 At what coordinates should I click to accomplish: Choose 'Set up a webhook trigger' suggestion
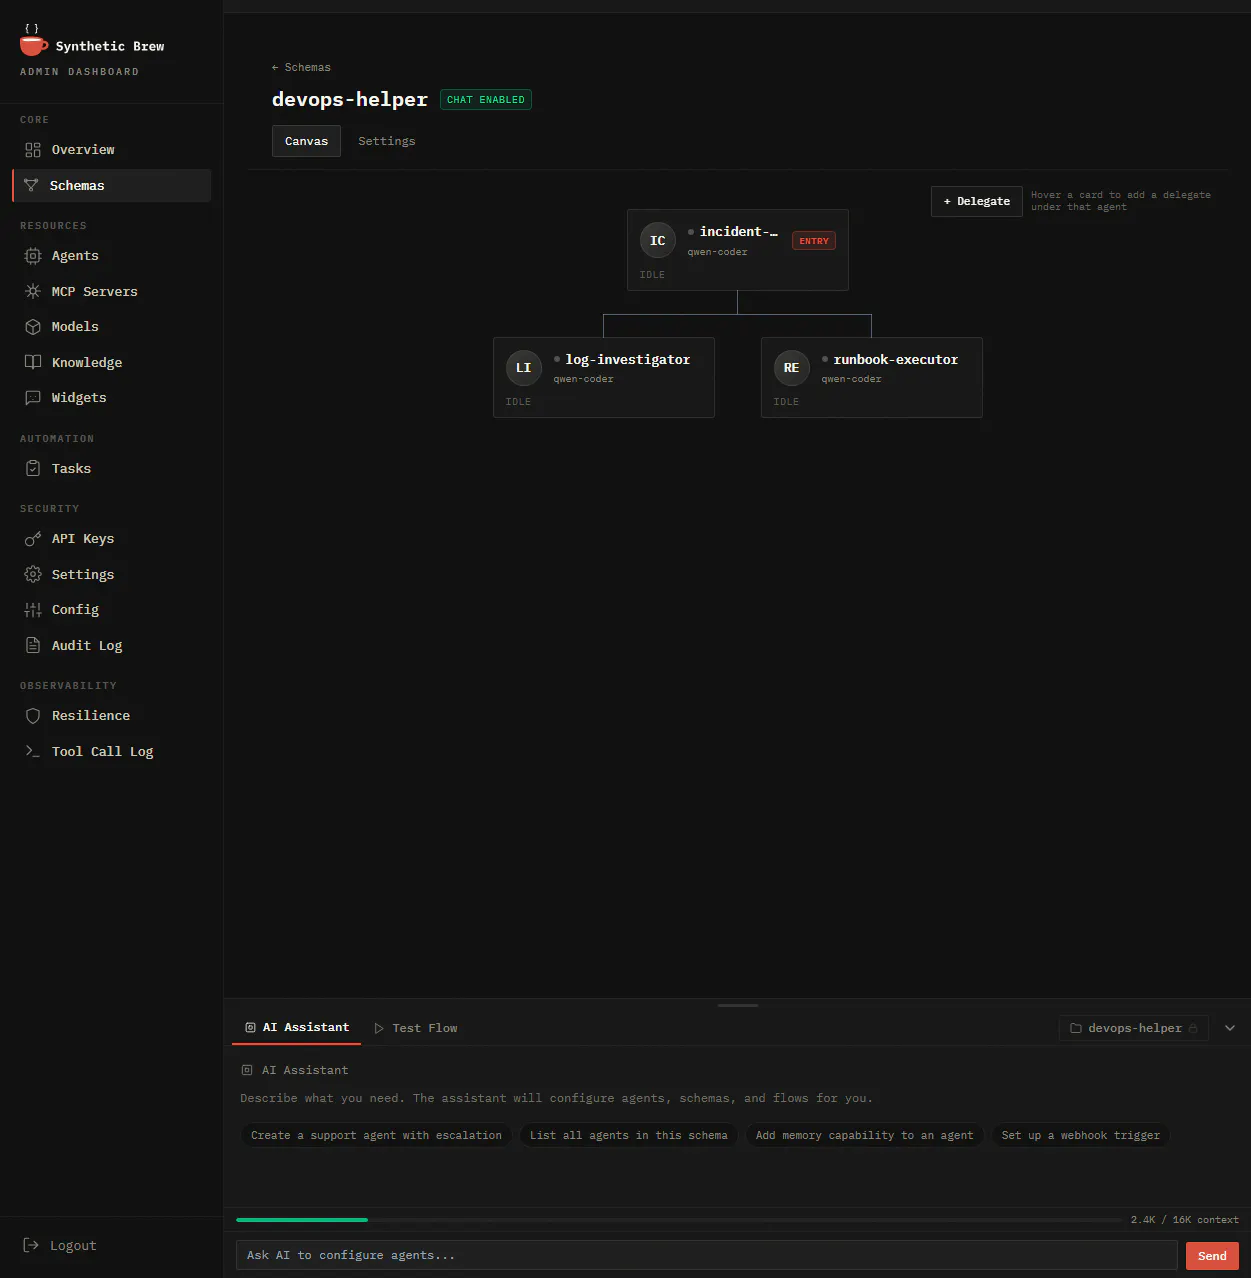1081,1135
